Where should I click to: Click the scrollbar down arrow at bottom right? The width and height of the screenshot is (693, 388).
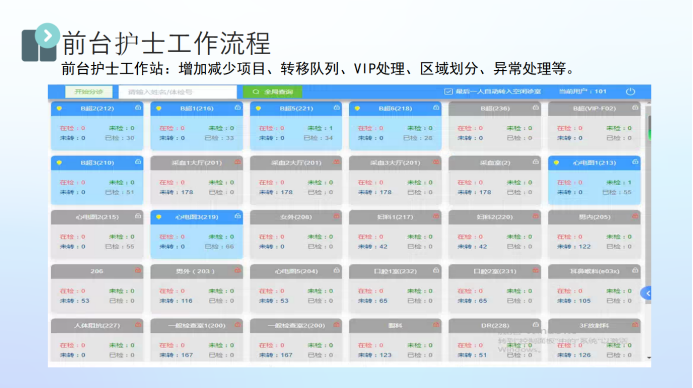(648, 358)
